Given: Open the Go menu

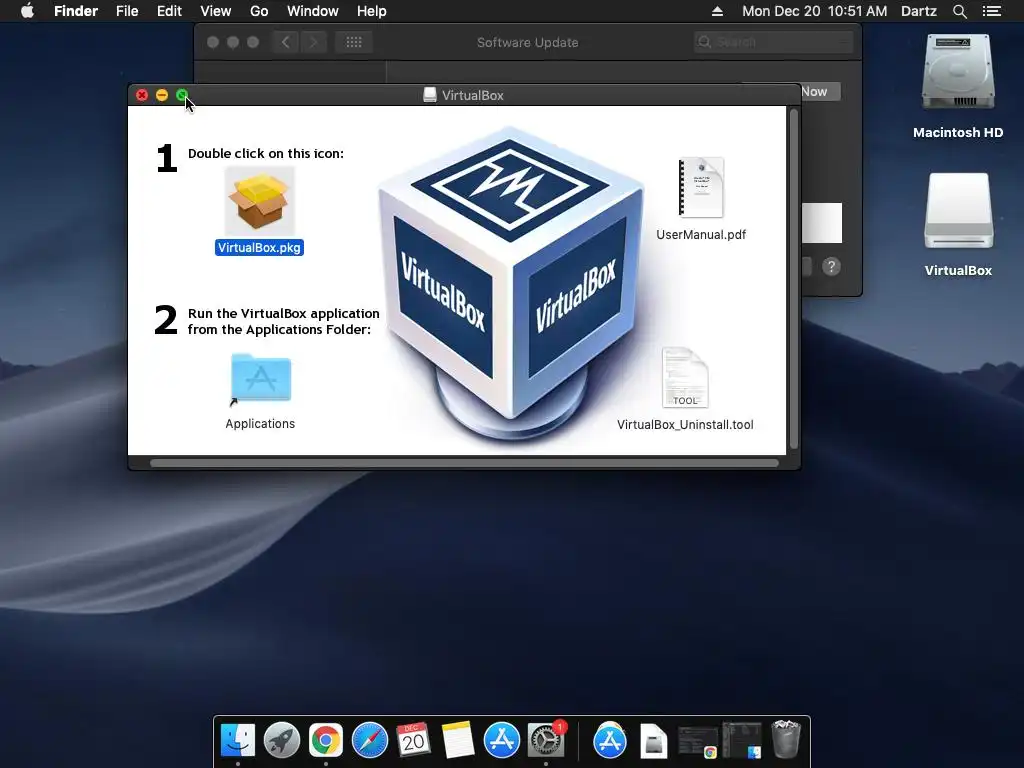Looking at the screenshot, I should 259,11.
